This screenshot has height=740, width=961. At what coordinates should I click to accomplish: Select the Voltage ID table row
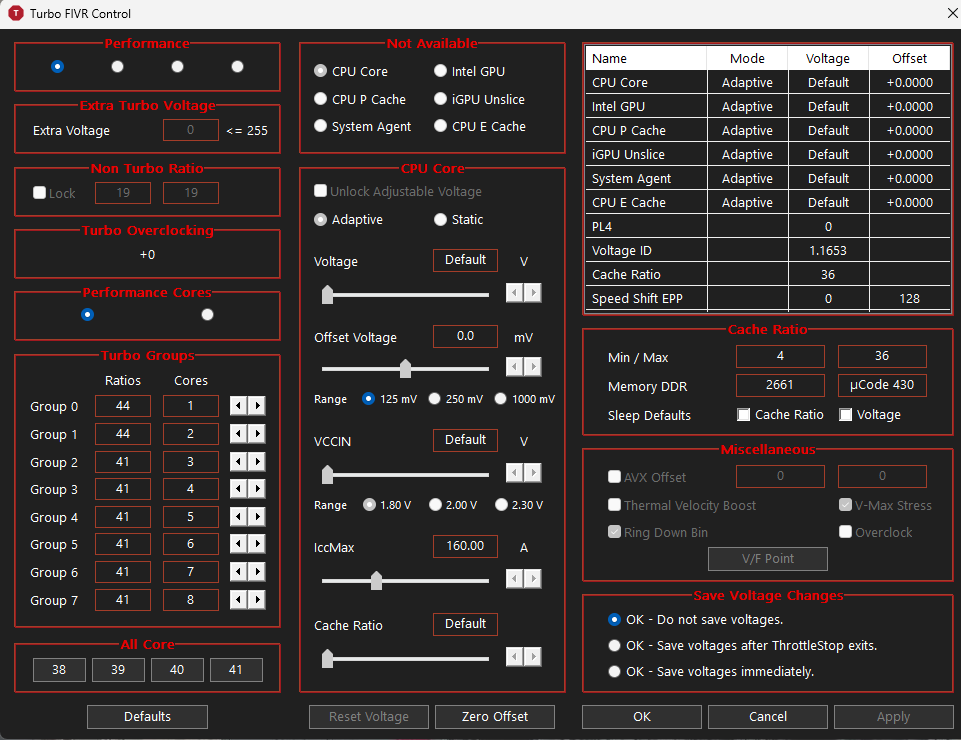point(768,250)
